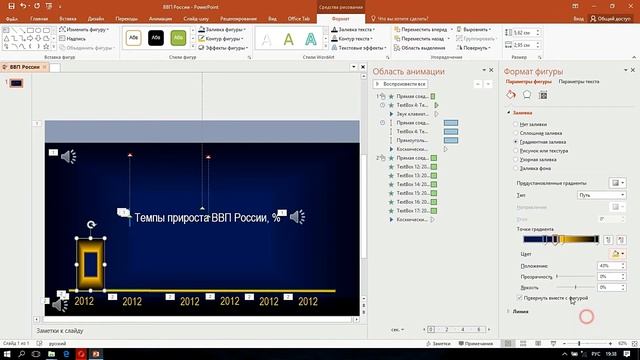Open gradient stop Цвет color picker
640x360 pixels.
point(618,254)
